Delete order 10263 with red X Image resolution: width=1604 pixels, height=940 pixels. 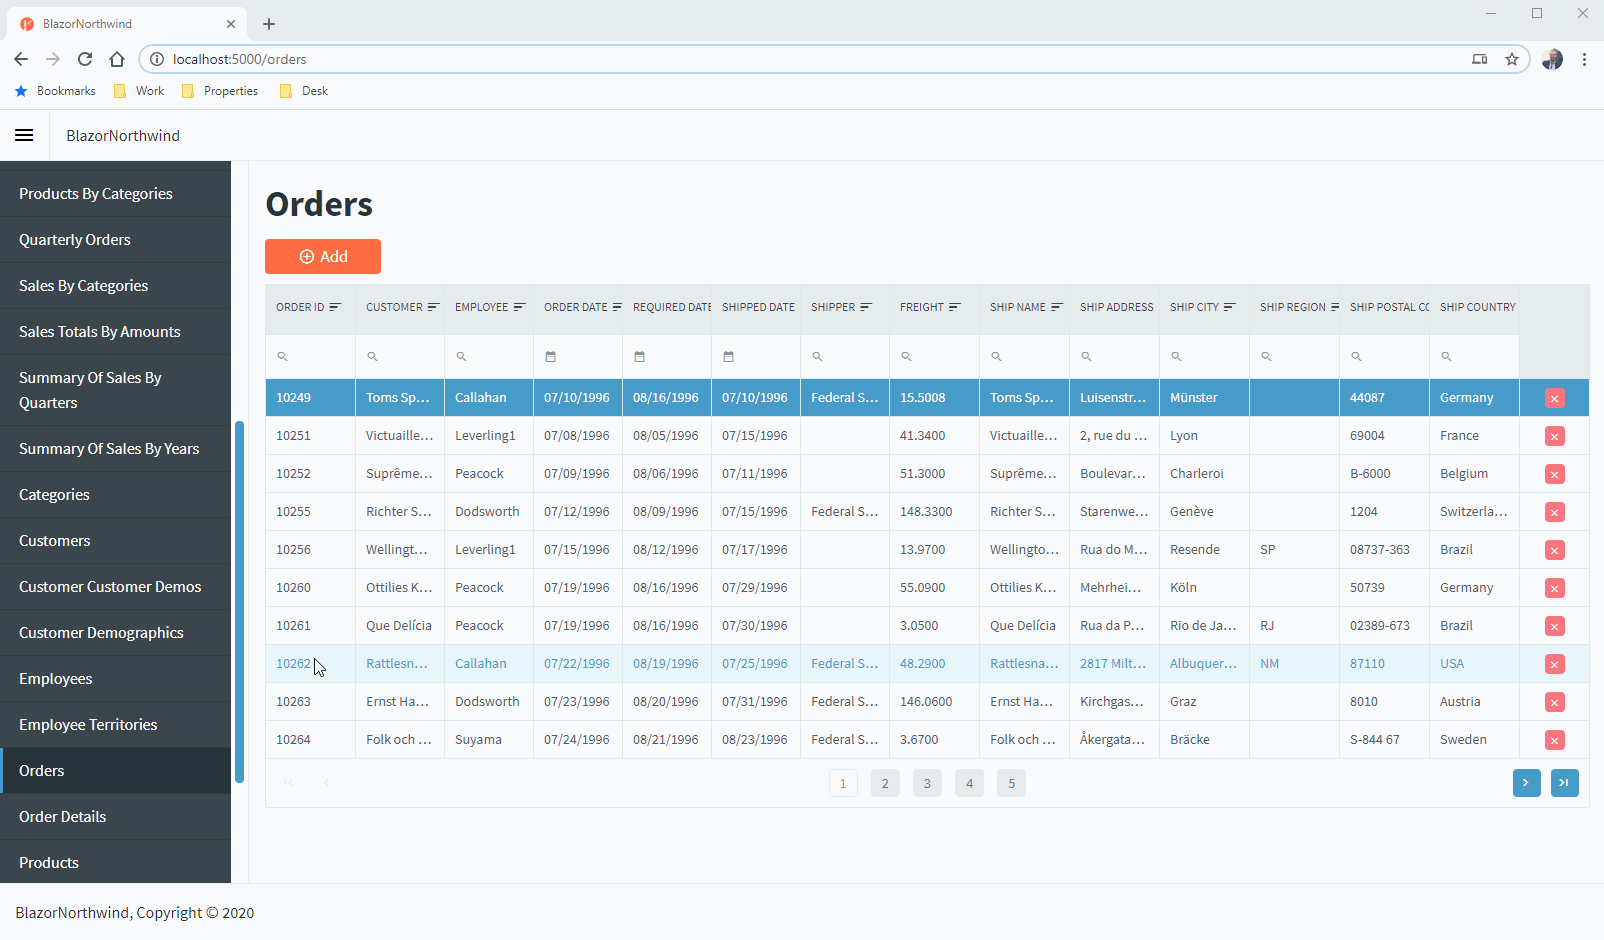pos(1554,702)
